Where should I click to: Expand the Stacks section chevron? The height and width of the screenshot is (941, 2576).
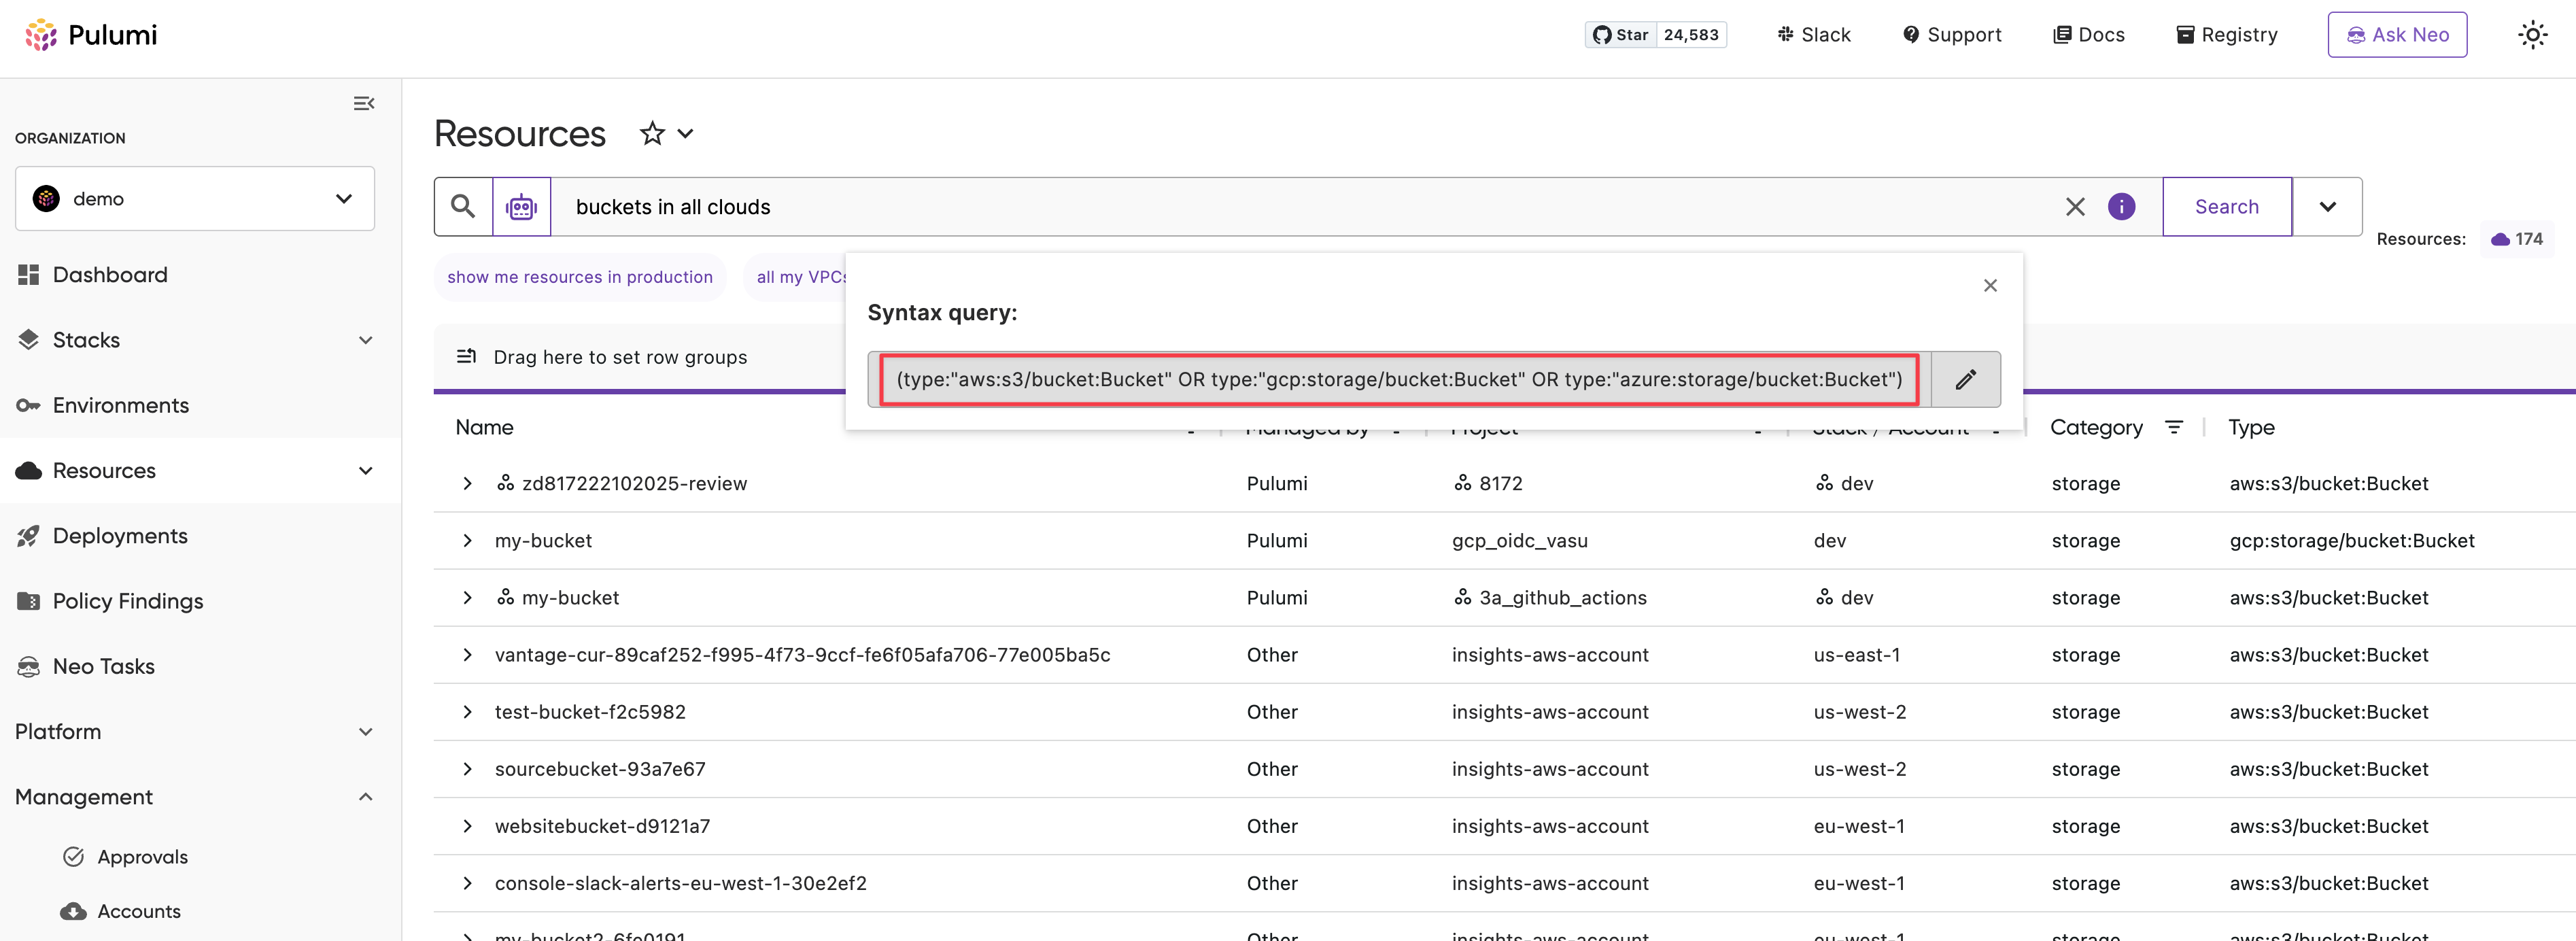(366, 340)
